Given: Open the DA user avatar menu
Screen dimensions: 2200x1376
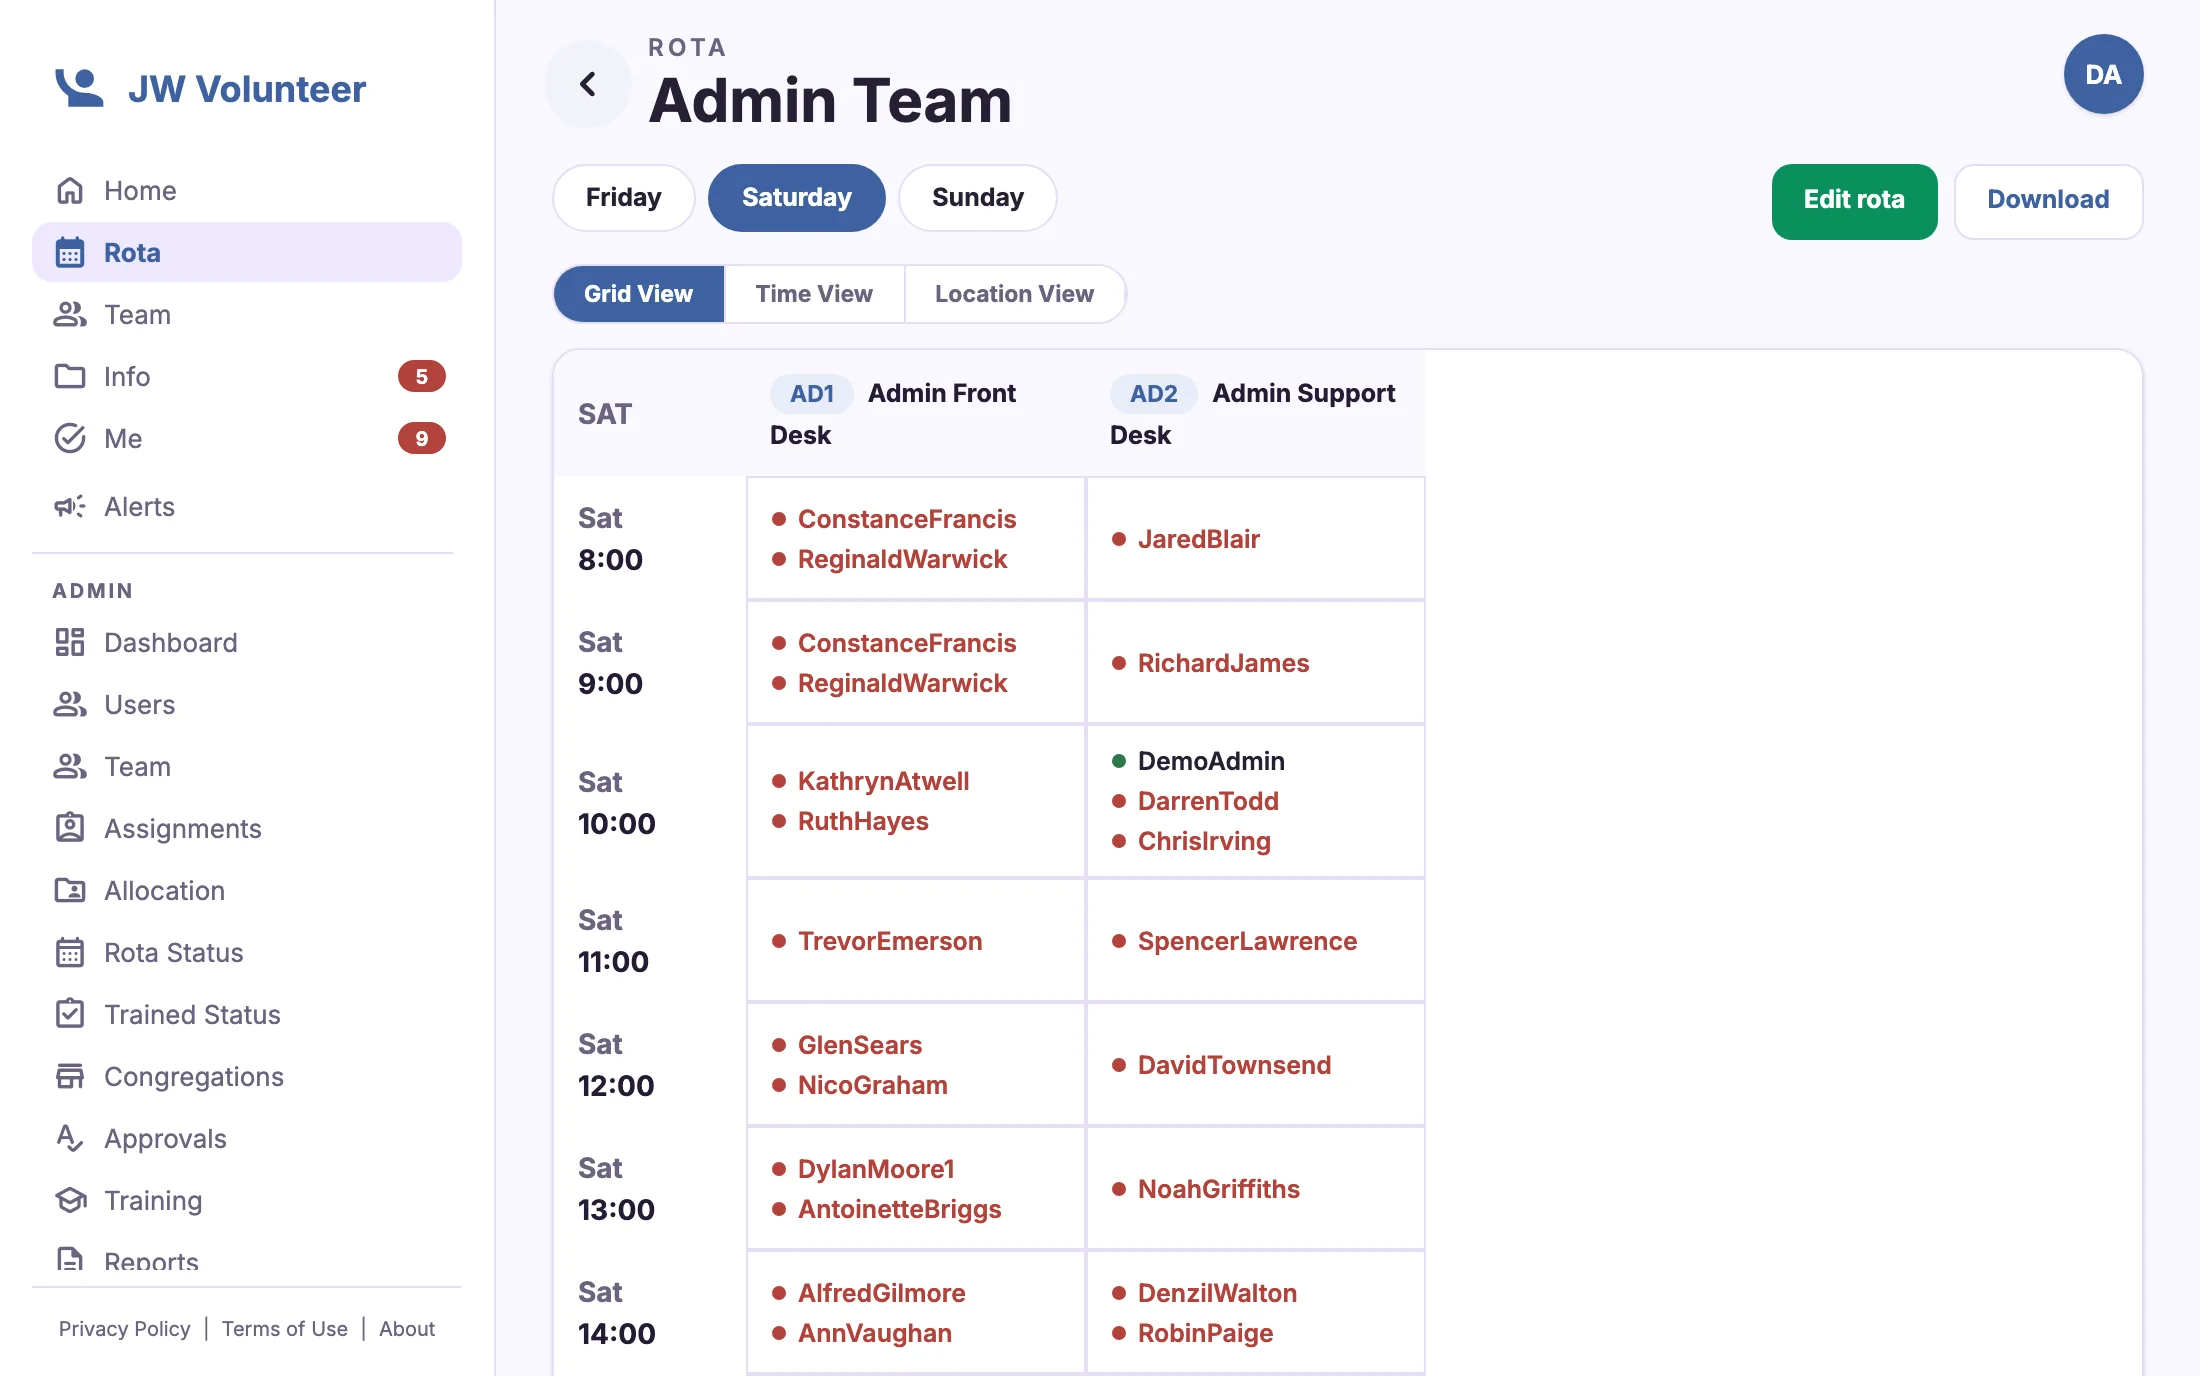Looking at the screenshot, I should click(2103, 74).
